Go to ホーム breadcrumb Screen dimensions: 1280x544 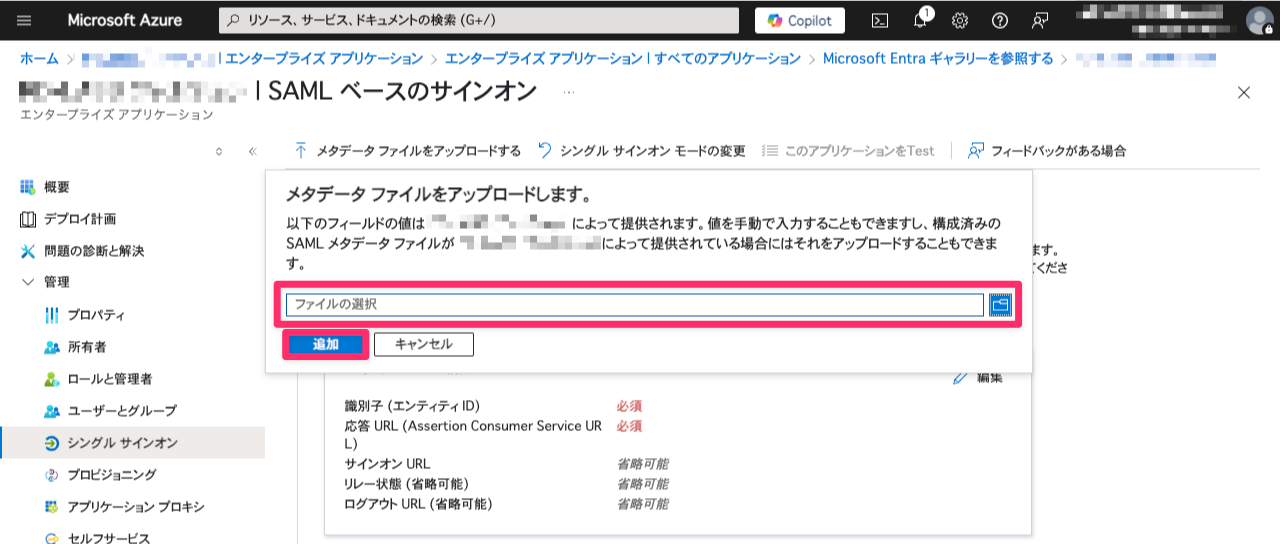[39, 59]
